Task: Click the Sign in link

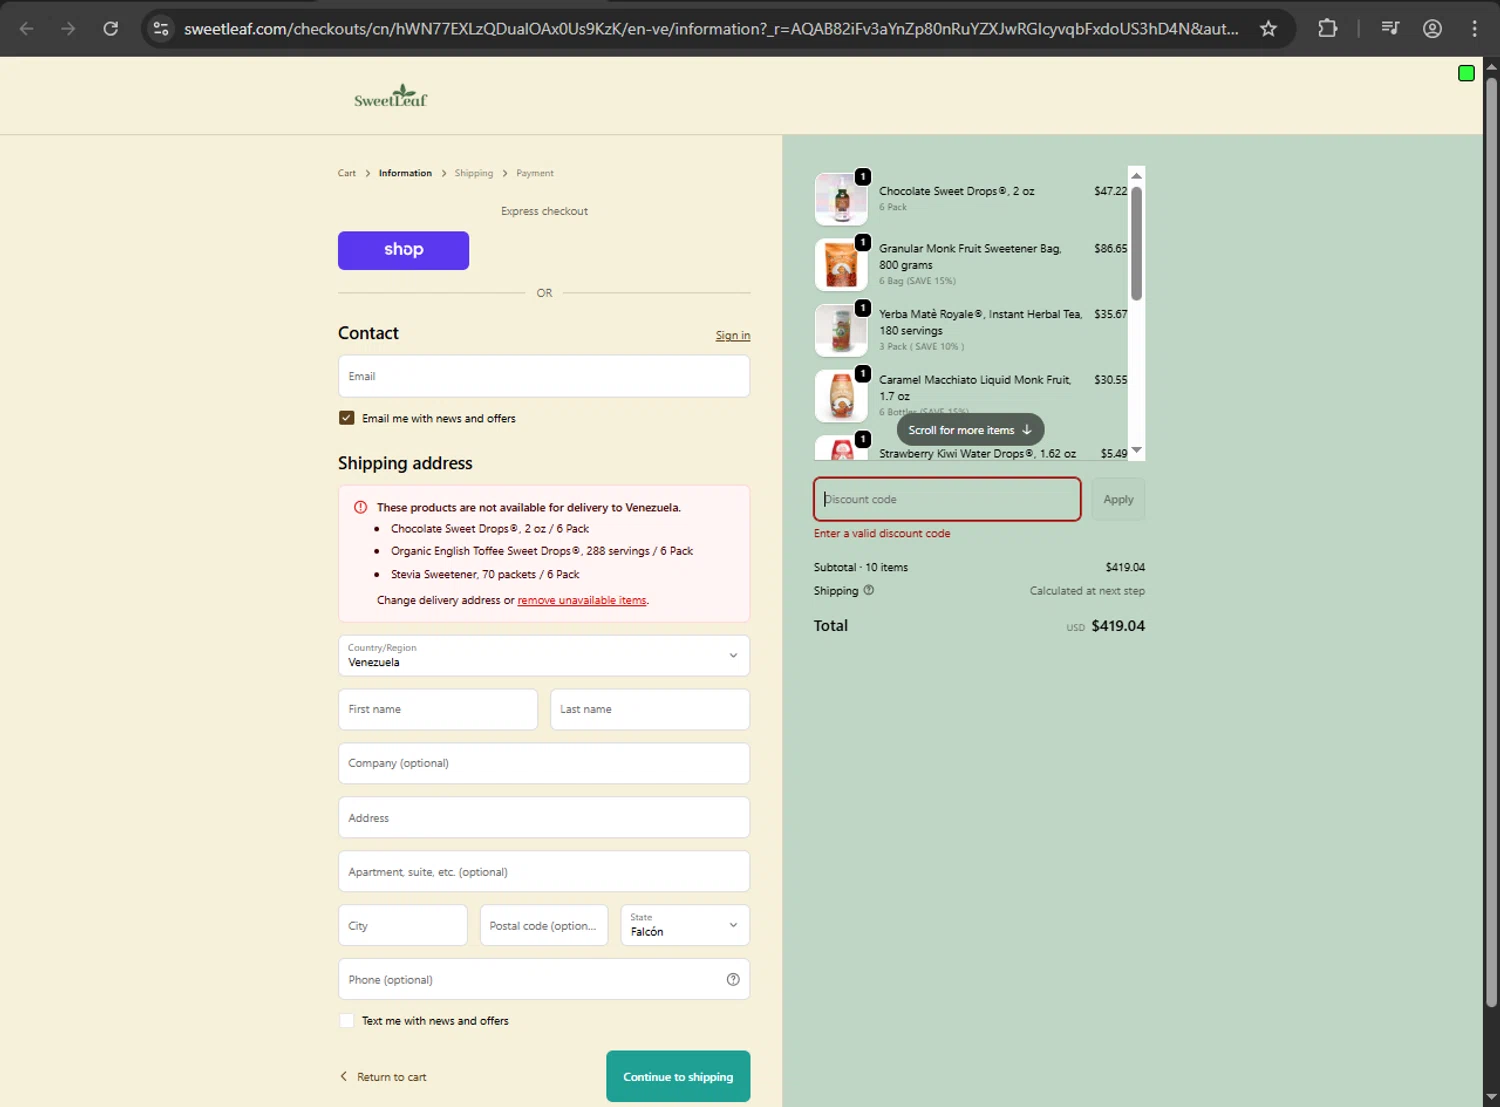Action: 732,336
